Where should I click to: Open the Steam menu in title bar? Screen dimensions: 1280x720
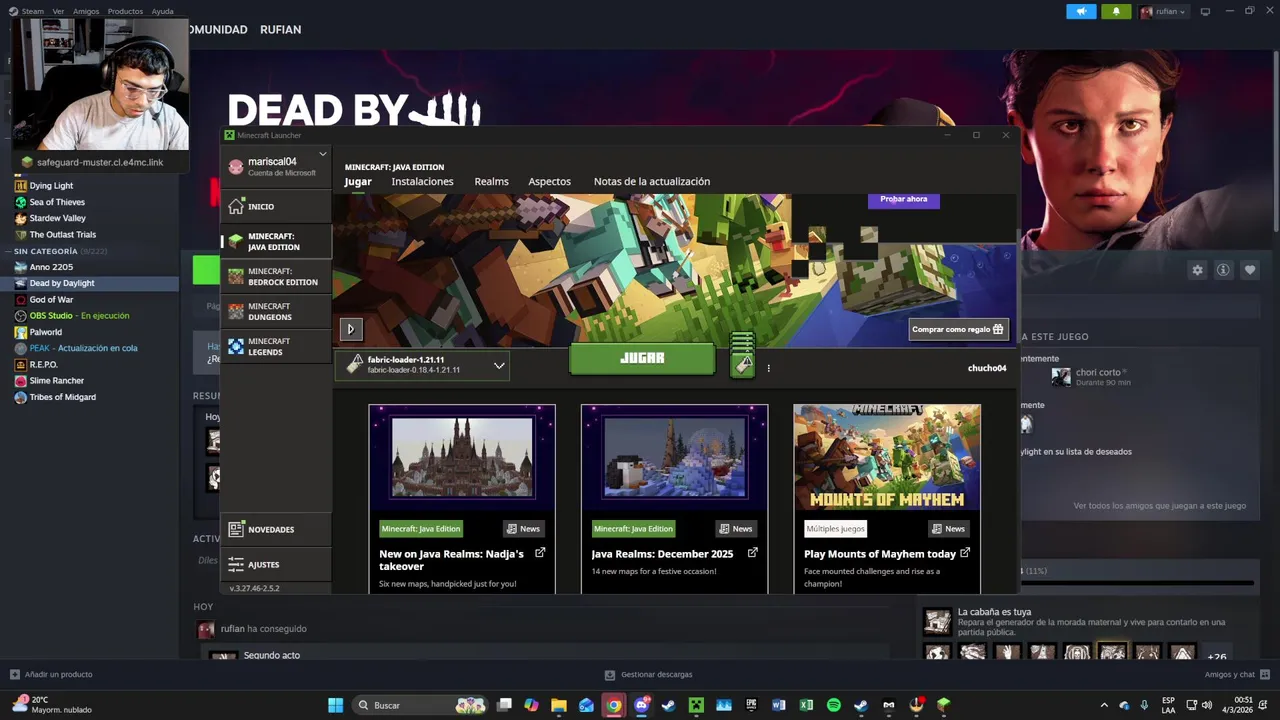tap(33, 11)
